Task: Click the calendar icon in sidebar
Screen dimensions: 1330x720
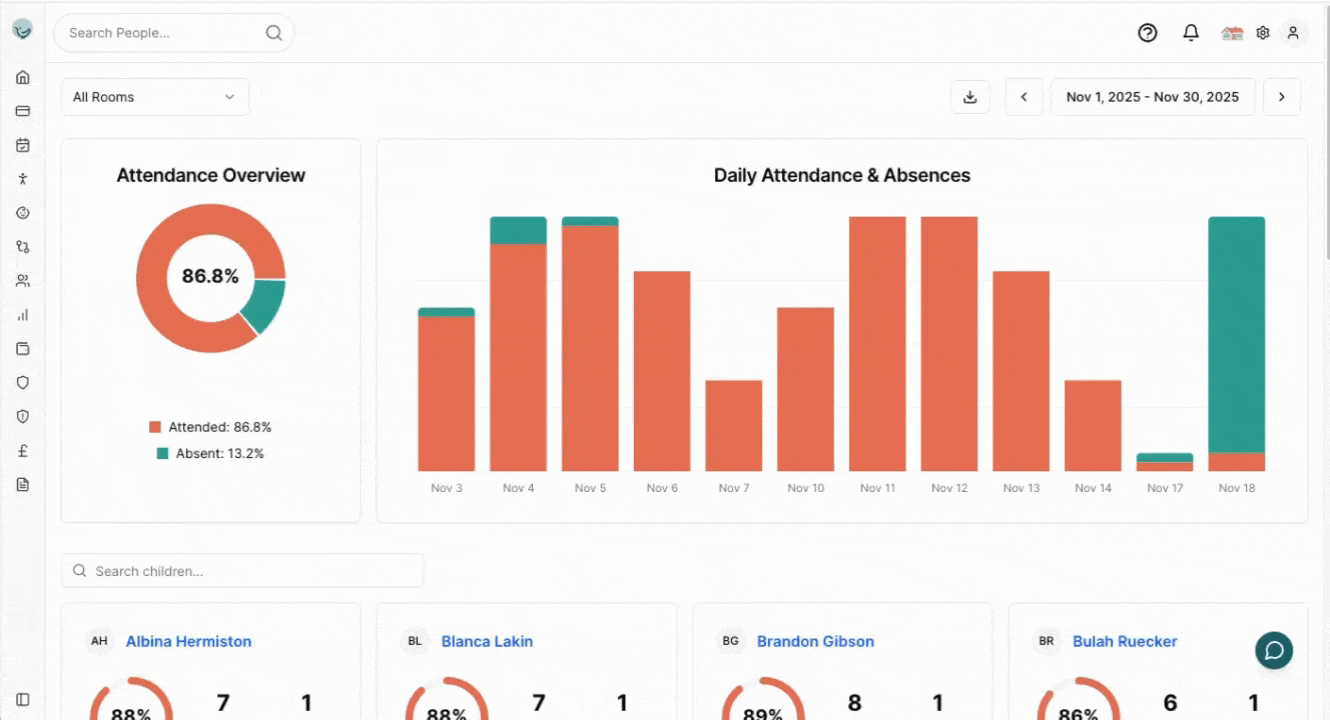Action: click(23, 145)
